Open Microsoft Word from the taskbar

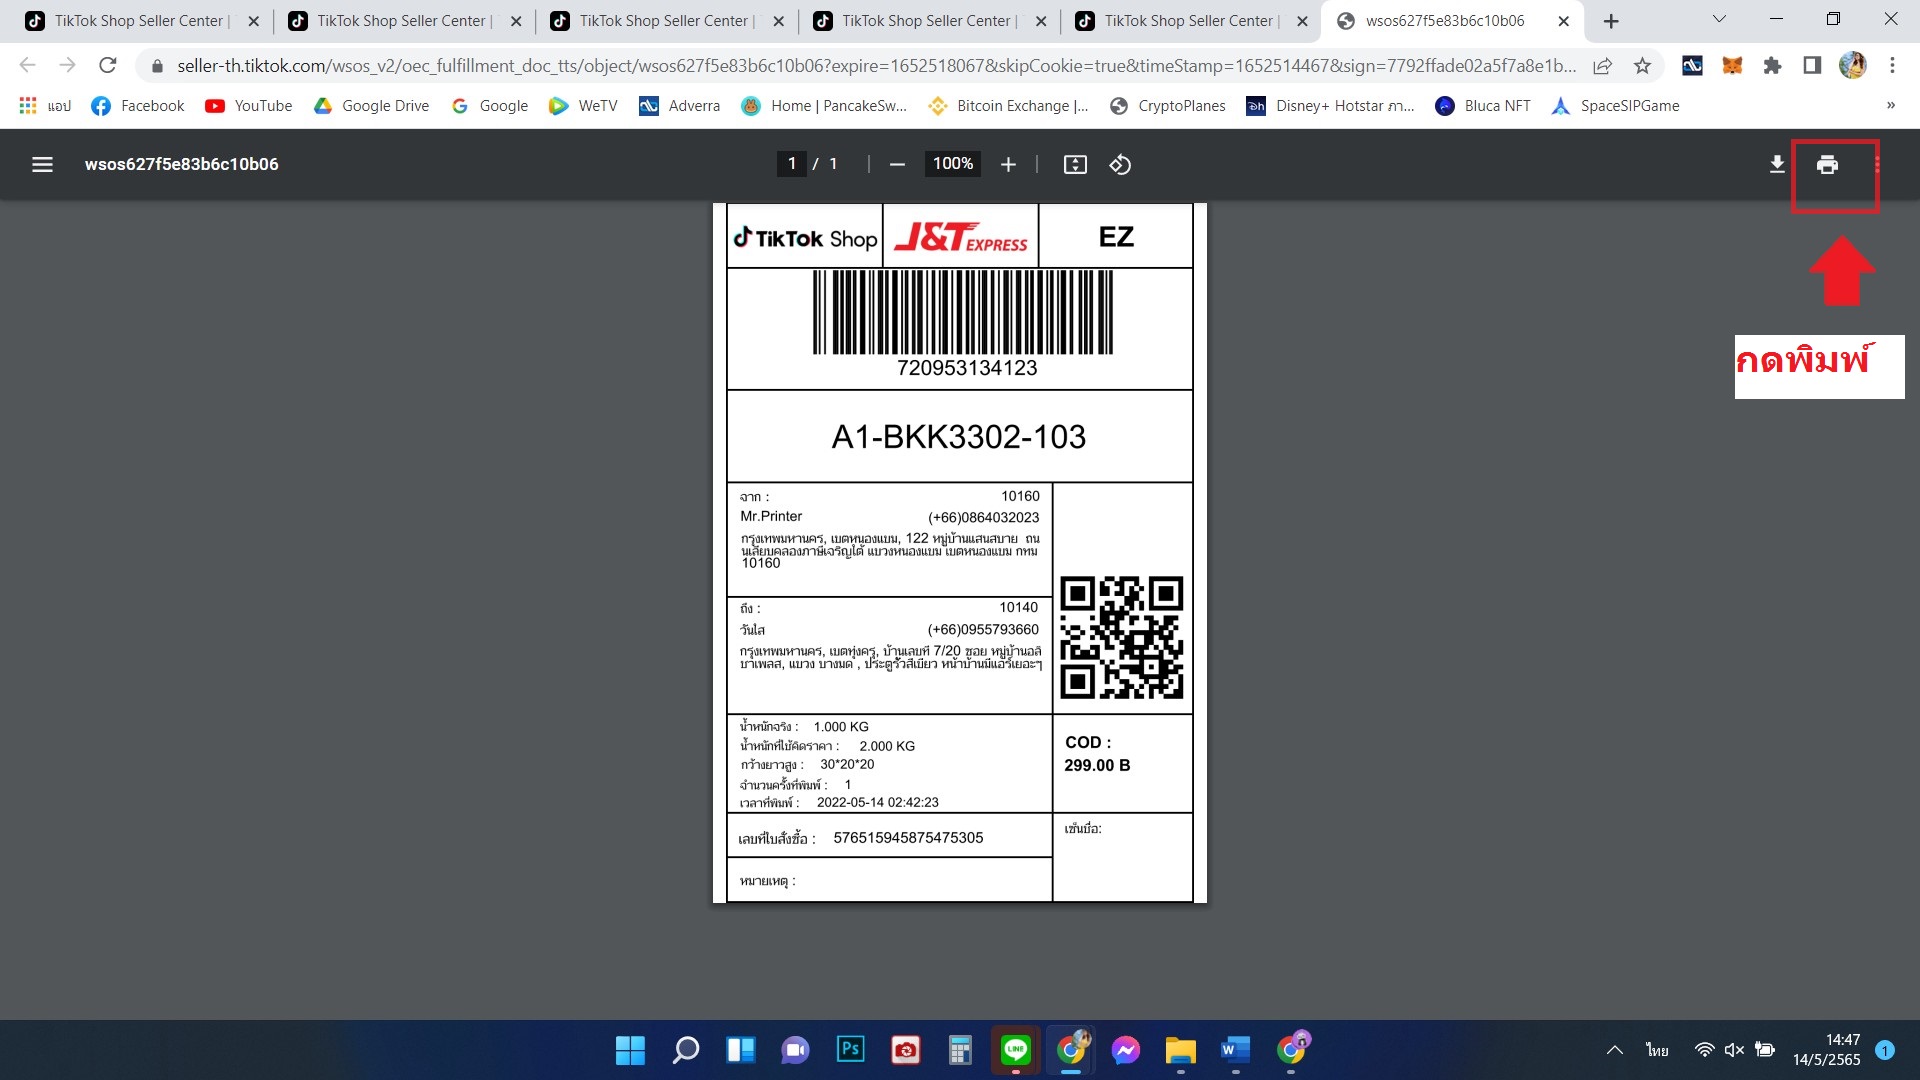[1235, 1050]
